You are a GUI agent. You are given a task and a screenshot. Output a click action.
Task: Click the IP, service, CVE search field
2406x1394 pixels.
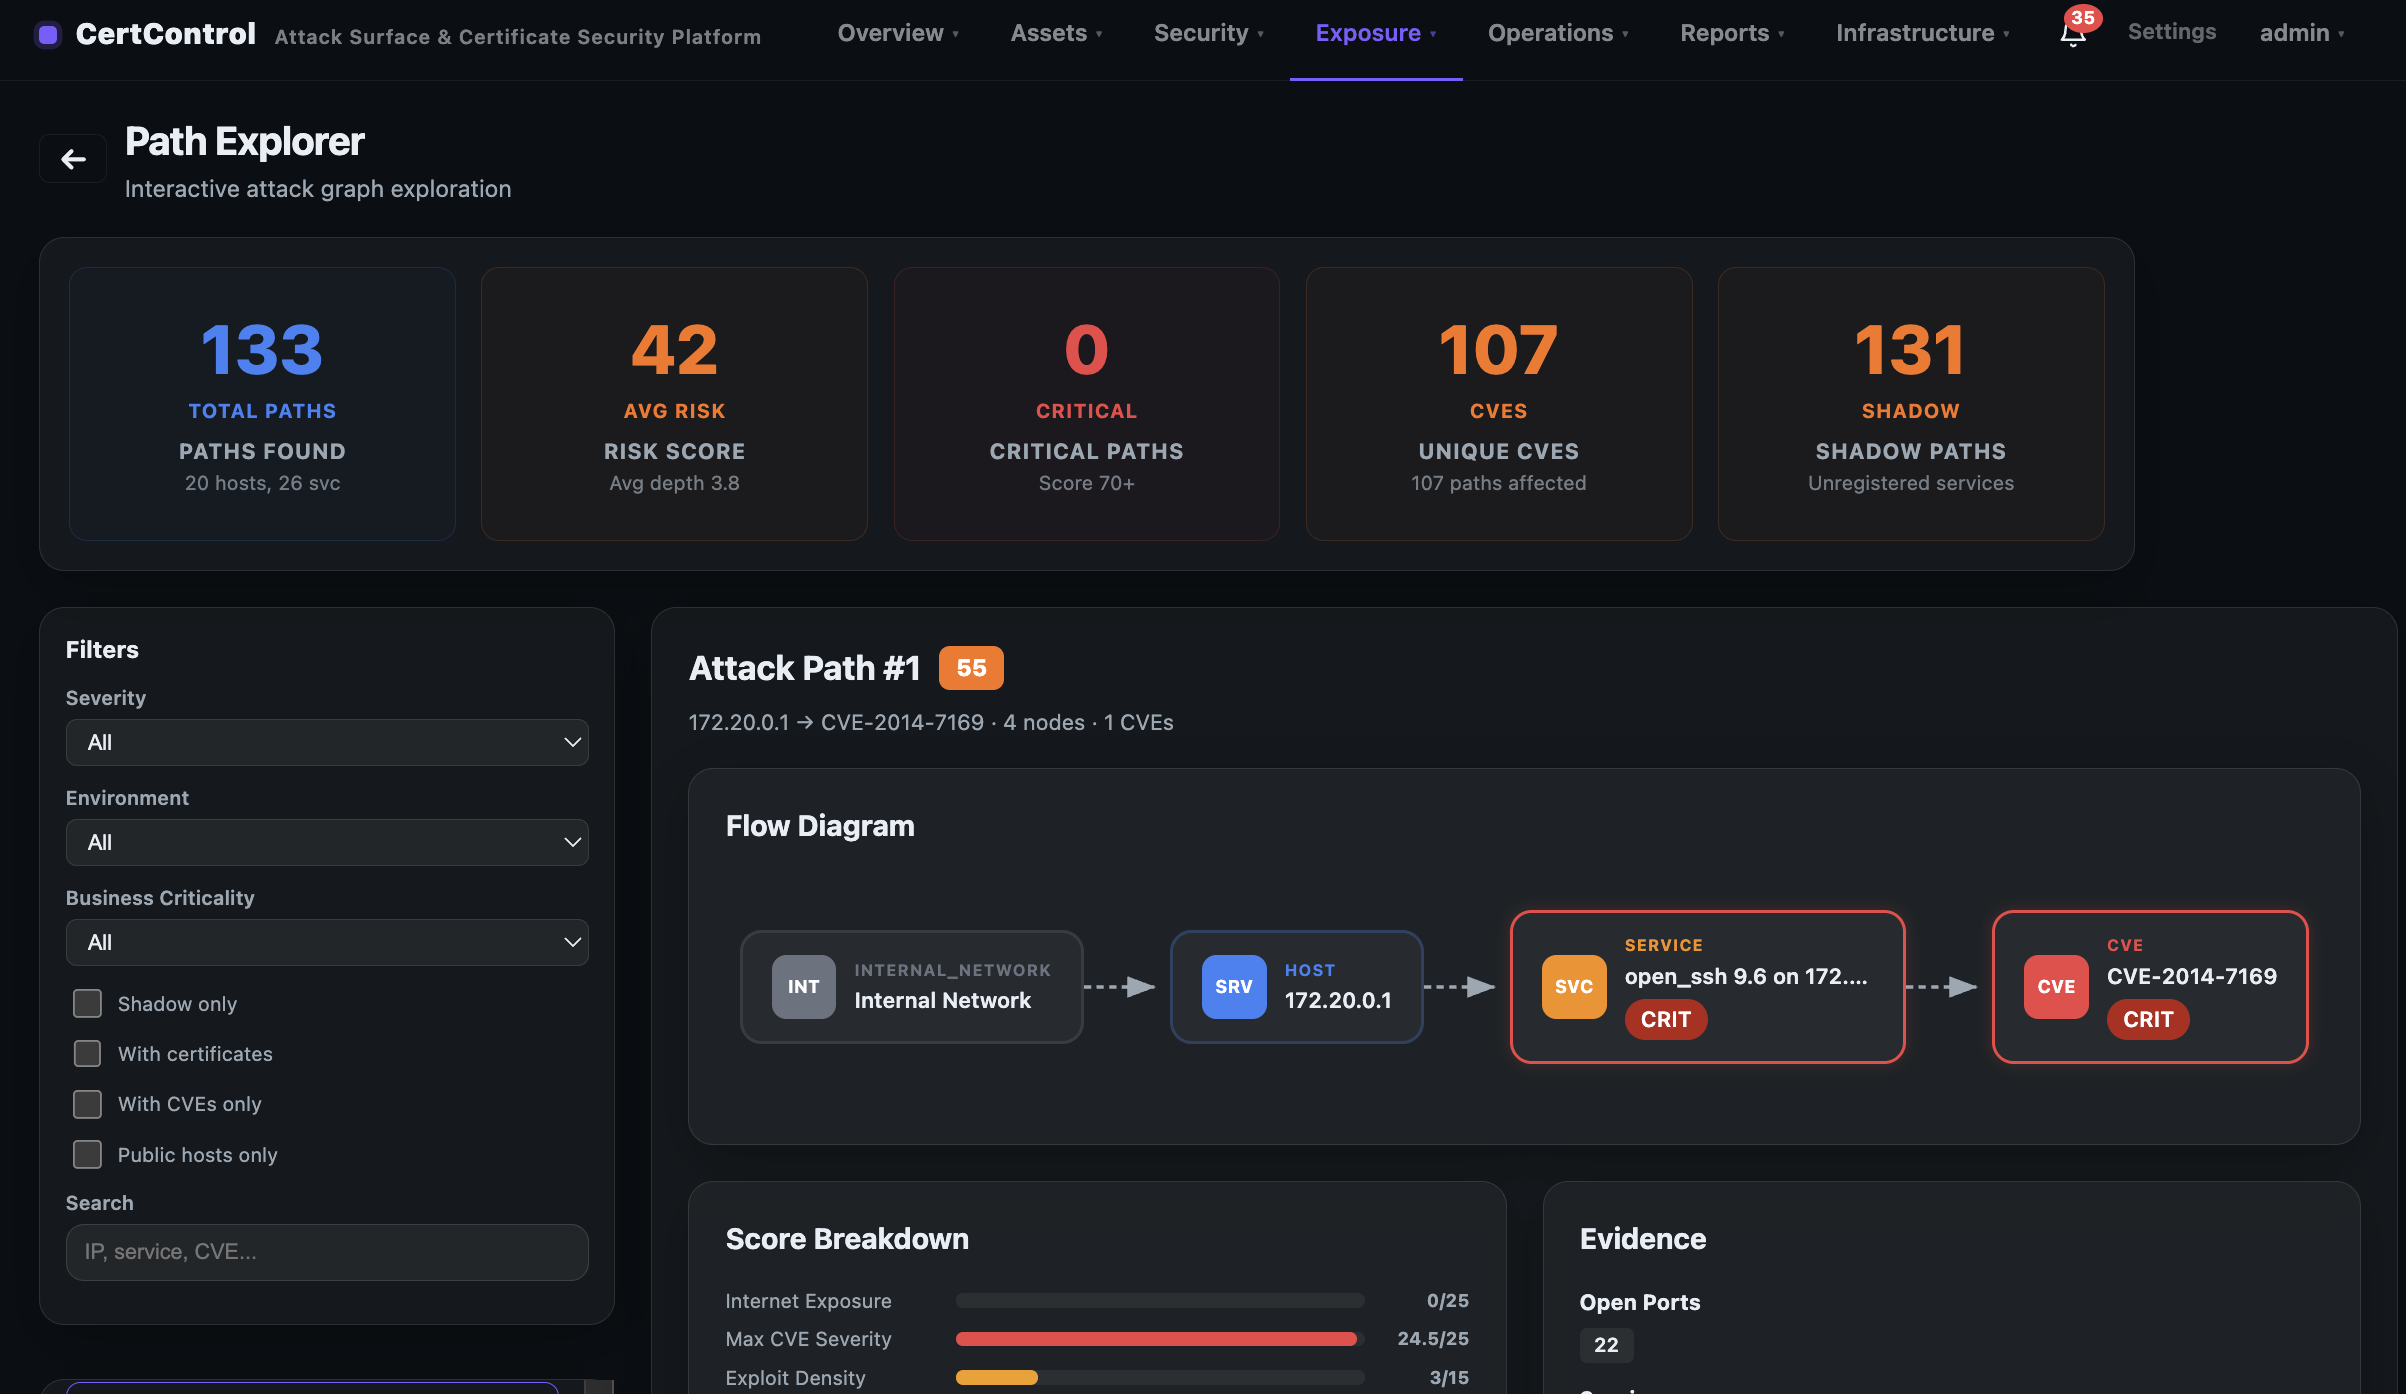(x=327, y=1252)
